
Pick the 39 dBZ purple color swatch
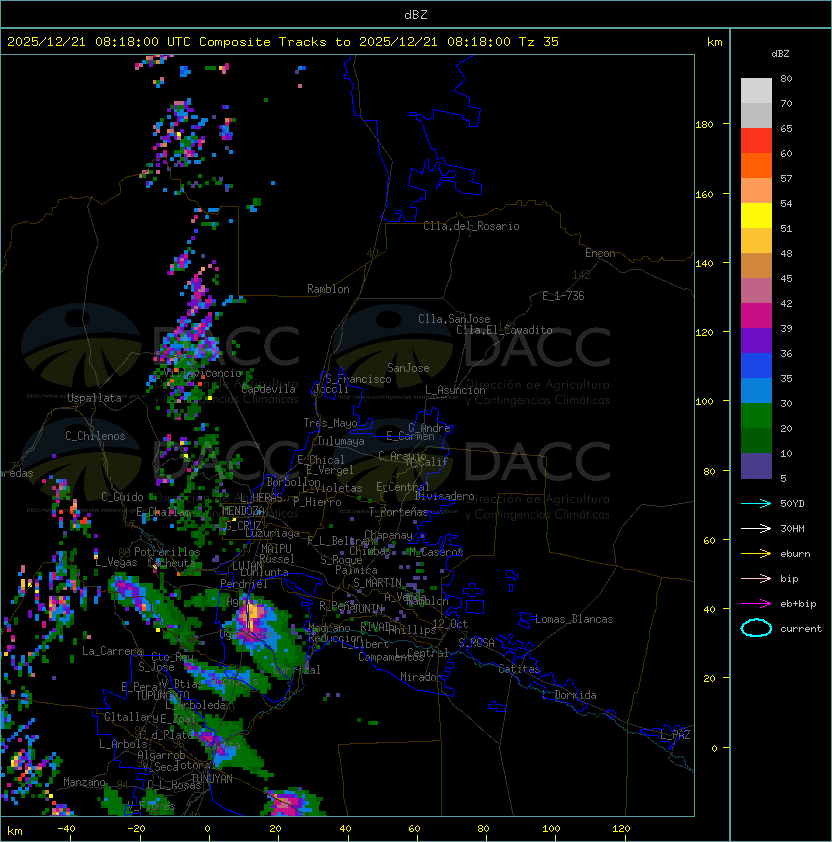(x=756, y=340)
